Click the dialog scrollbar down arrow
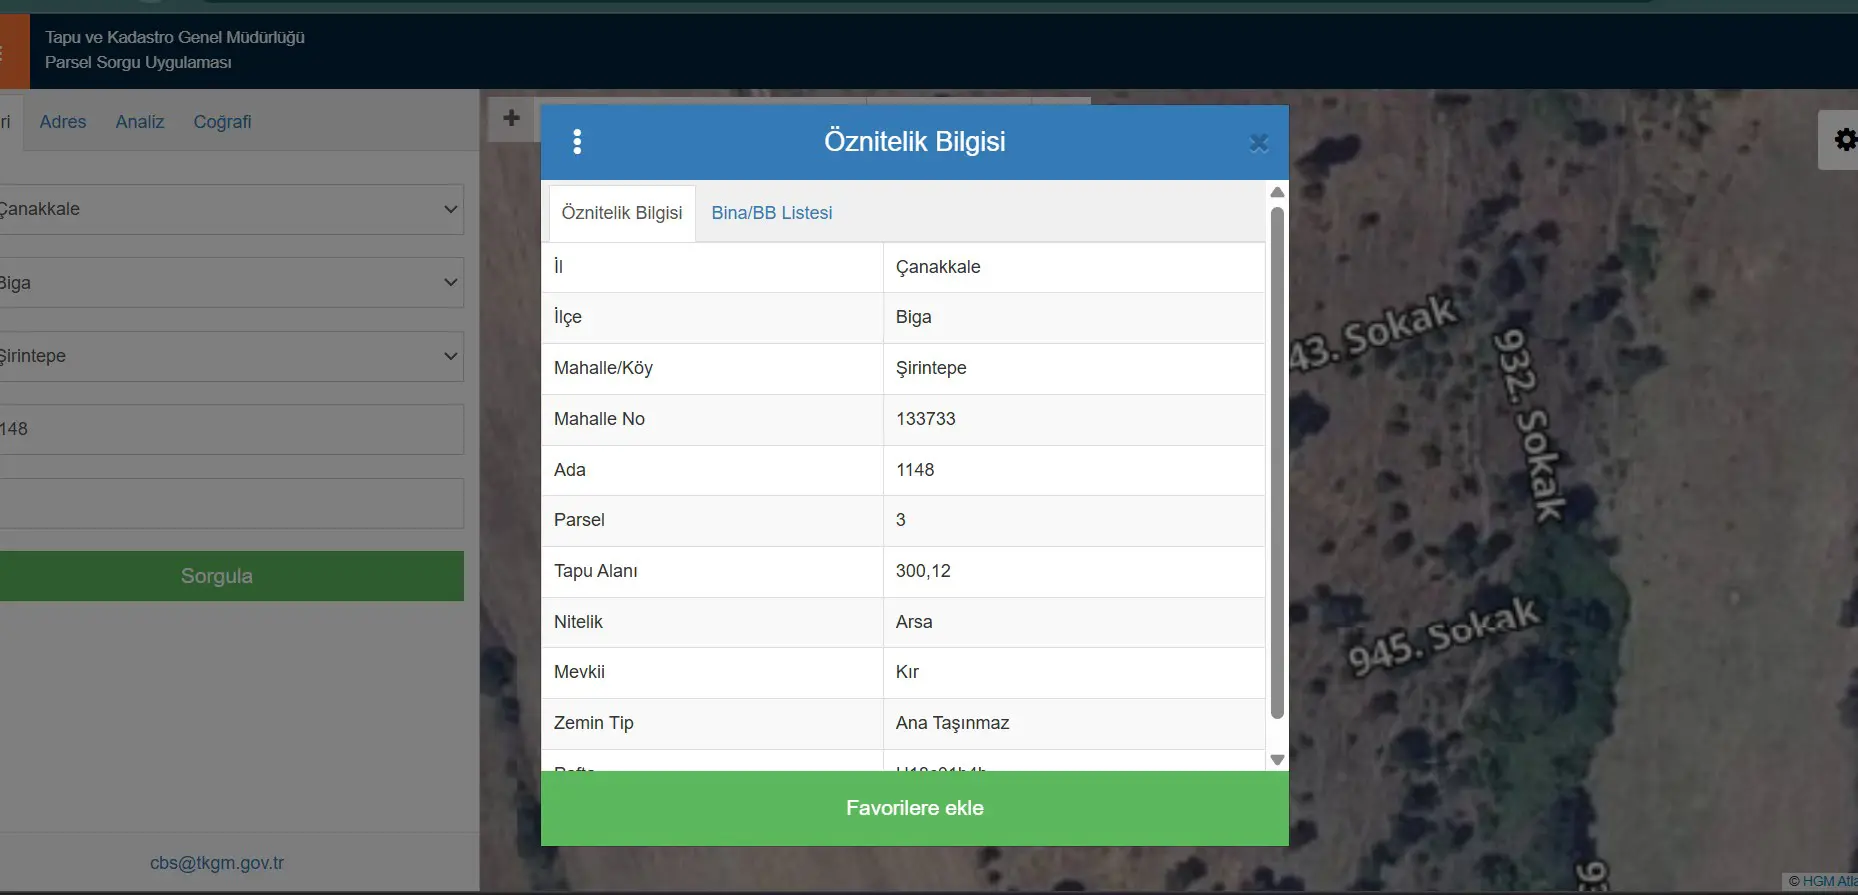The image size is (1858, 895). [x=1277, y=760]
